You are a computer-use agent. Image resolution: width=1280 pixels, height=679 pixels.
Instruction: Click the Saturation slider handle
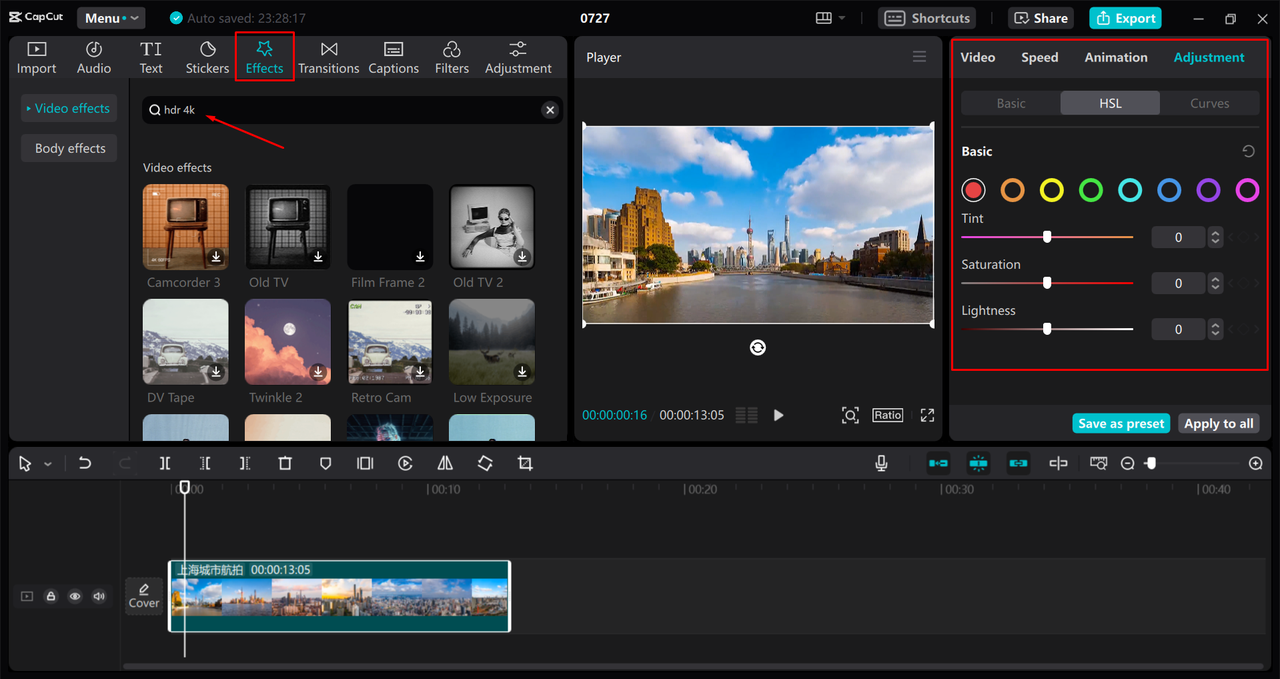(x=1047, y=283)
